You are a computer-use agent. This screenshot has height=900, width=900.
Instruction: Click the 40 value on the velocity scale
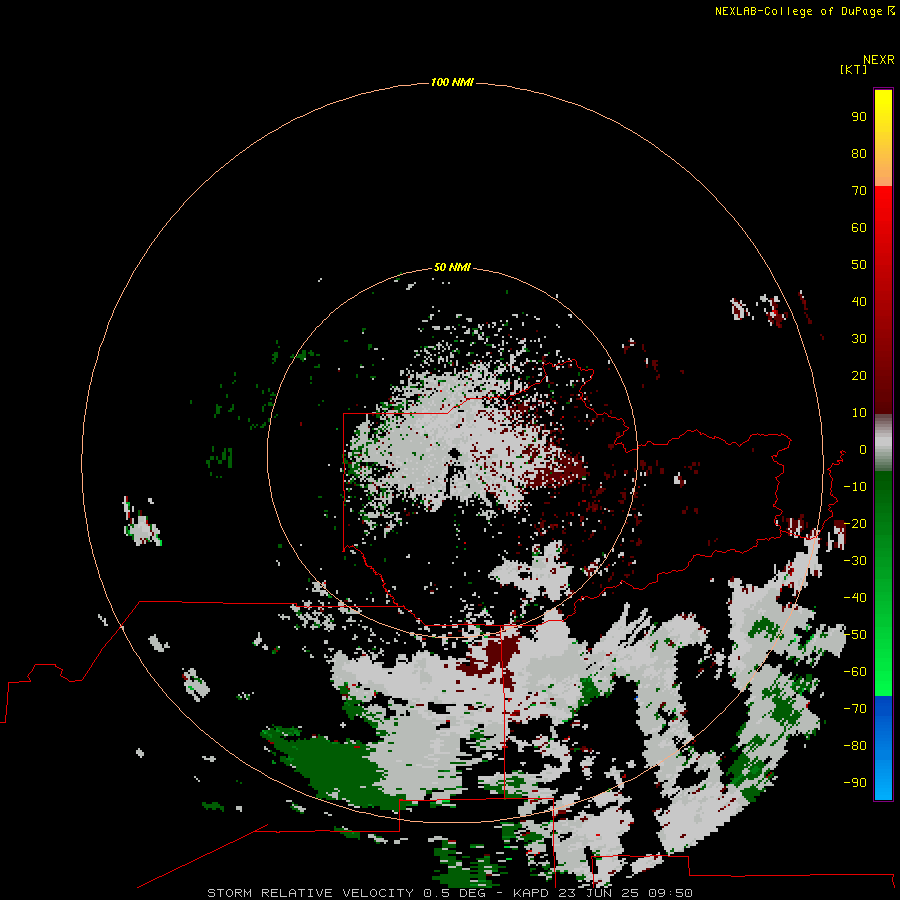pos(859,301)
